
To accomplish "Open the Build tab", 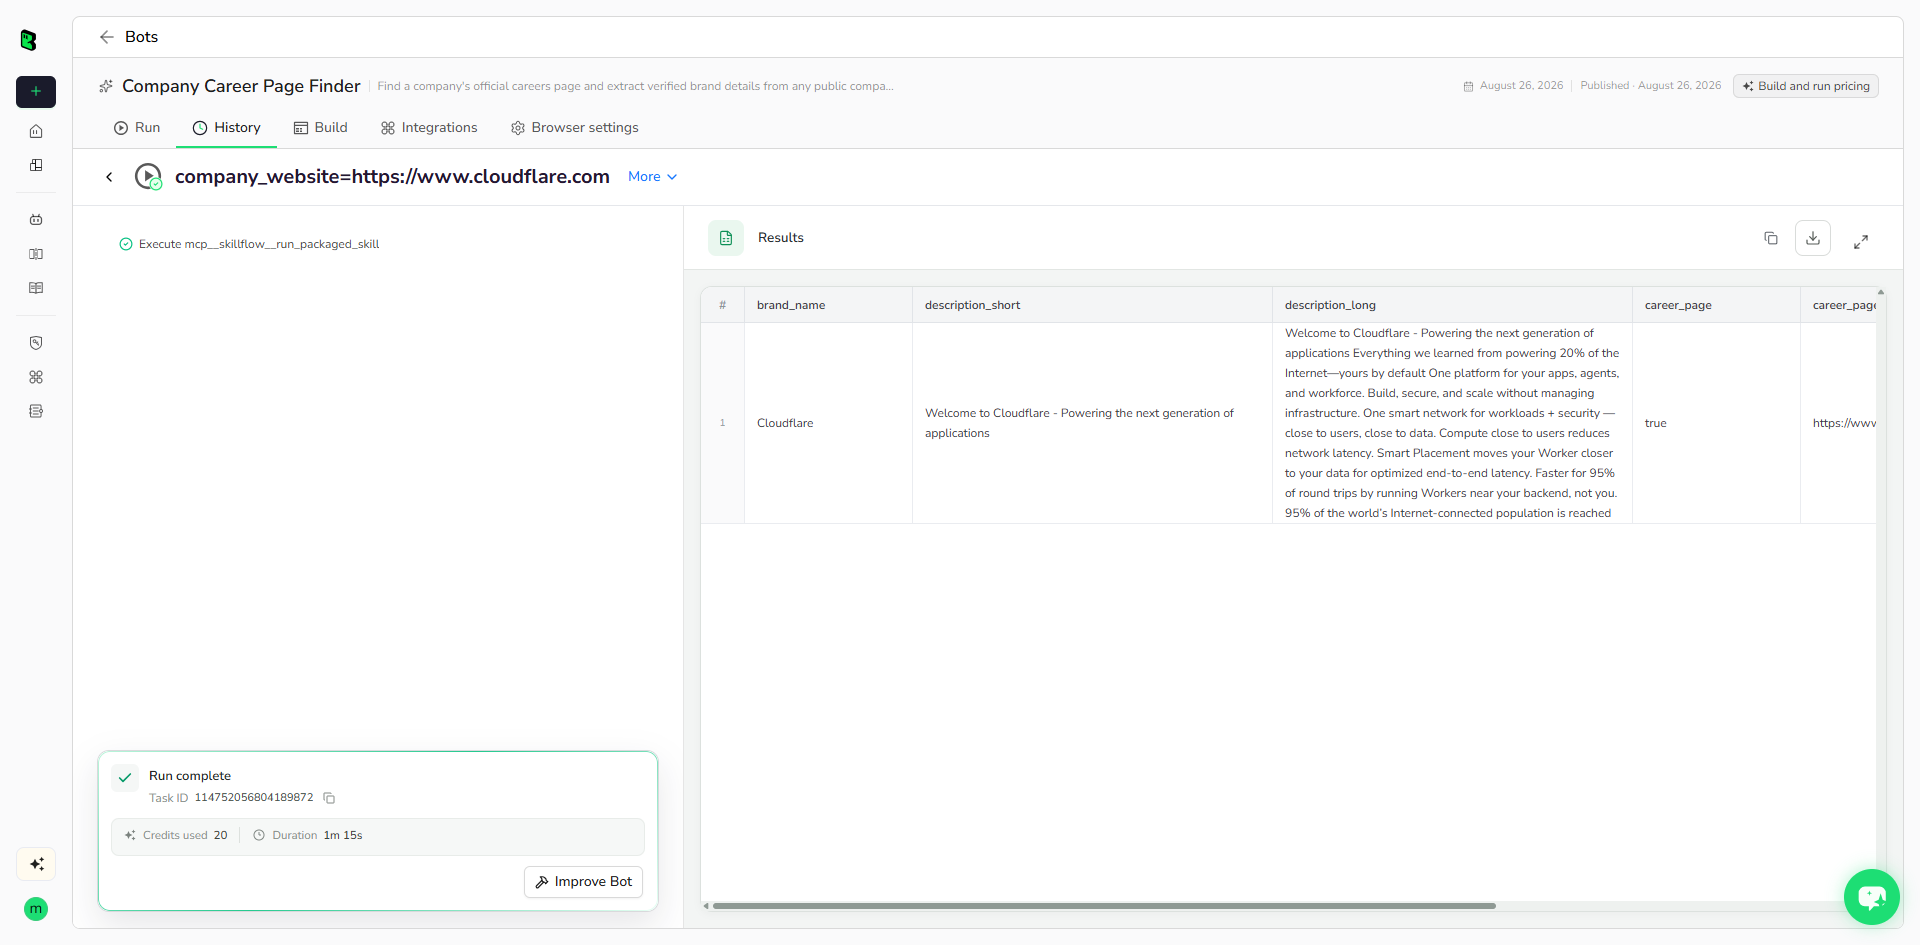I will coord(320,128).
